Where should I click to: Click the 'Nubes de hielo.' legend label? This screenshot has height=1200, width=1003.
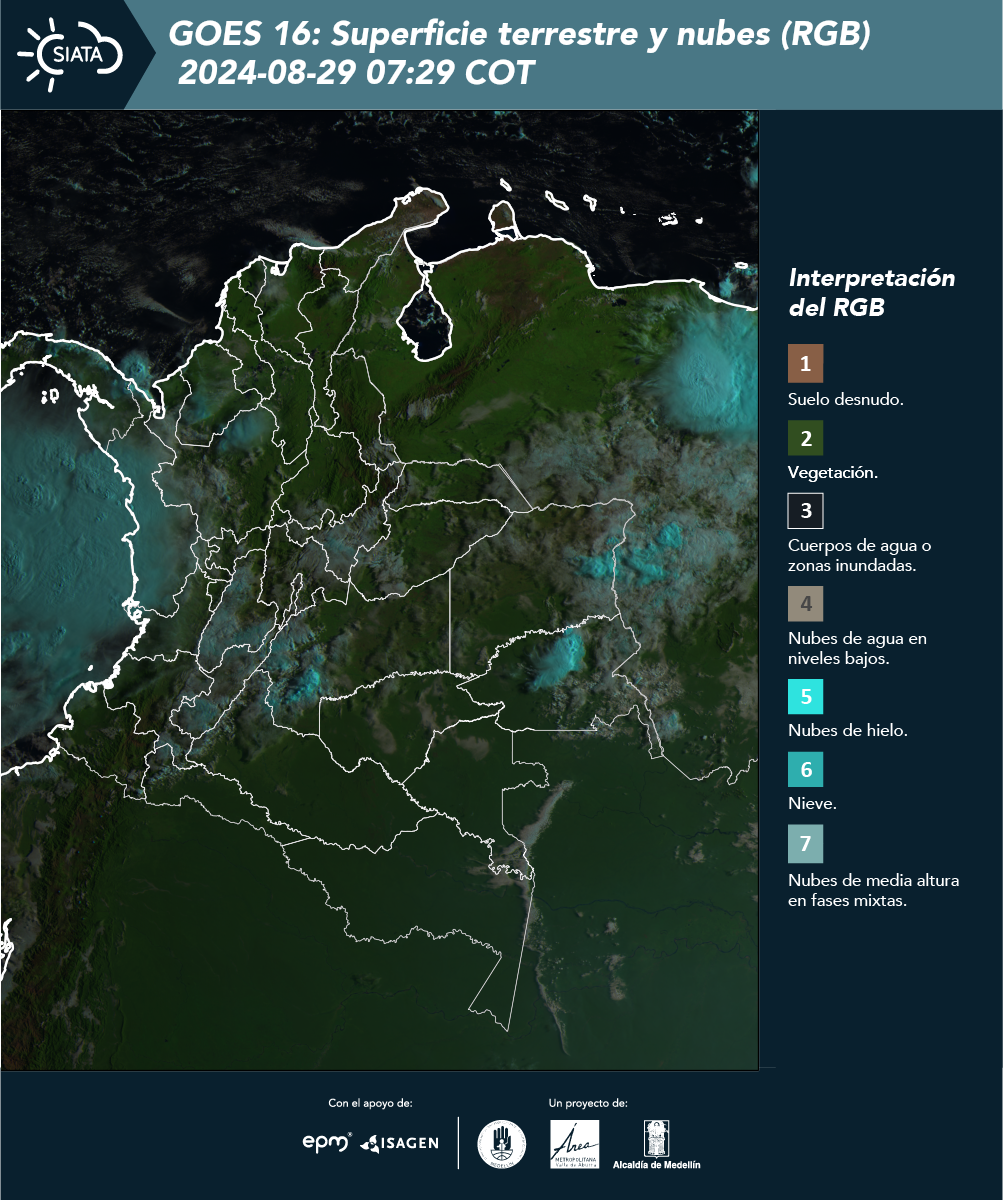(848, 731)
